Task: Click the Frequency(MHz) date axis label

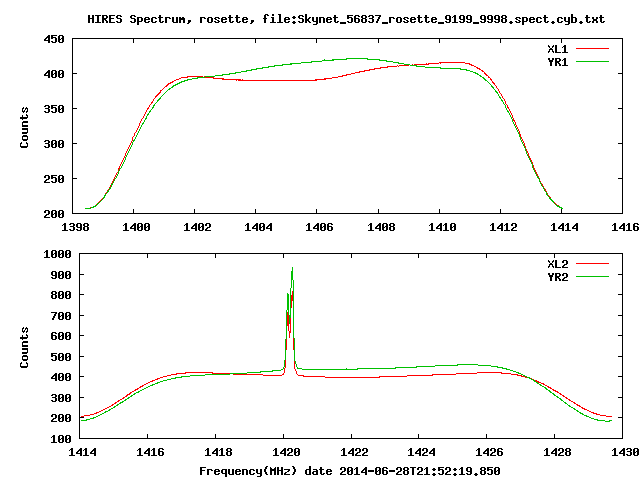Action: pos(350,471)
